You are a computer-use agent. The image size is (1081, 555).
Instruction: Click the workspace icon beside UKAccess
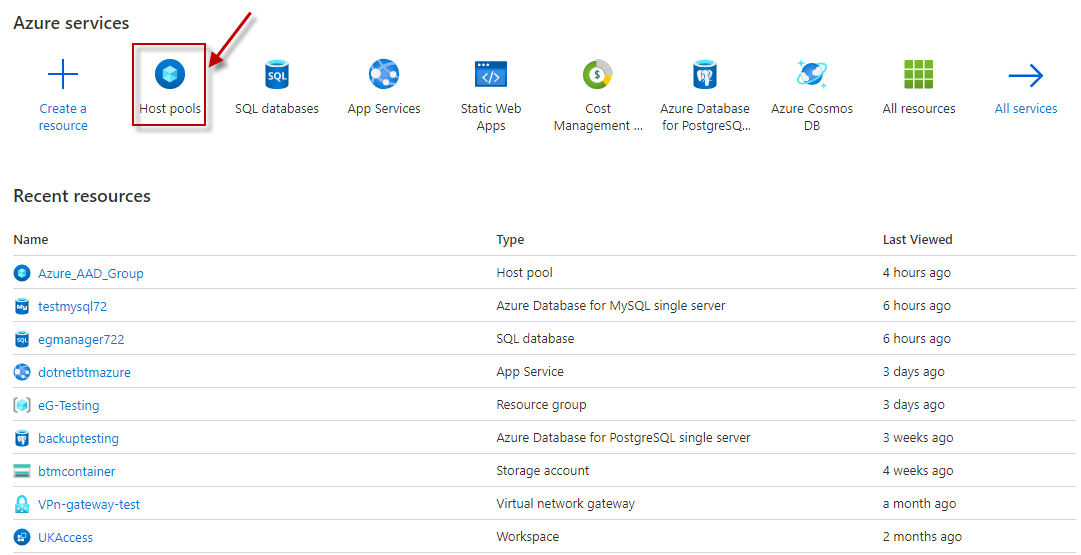pyautogui.click(x=22, y=537)
